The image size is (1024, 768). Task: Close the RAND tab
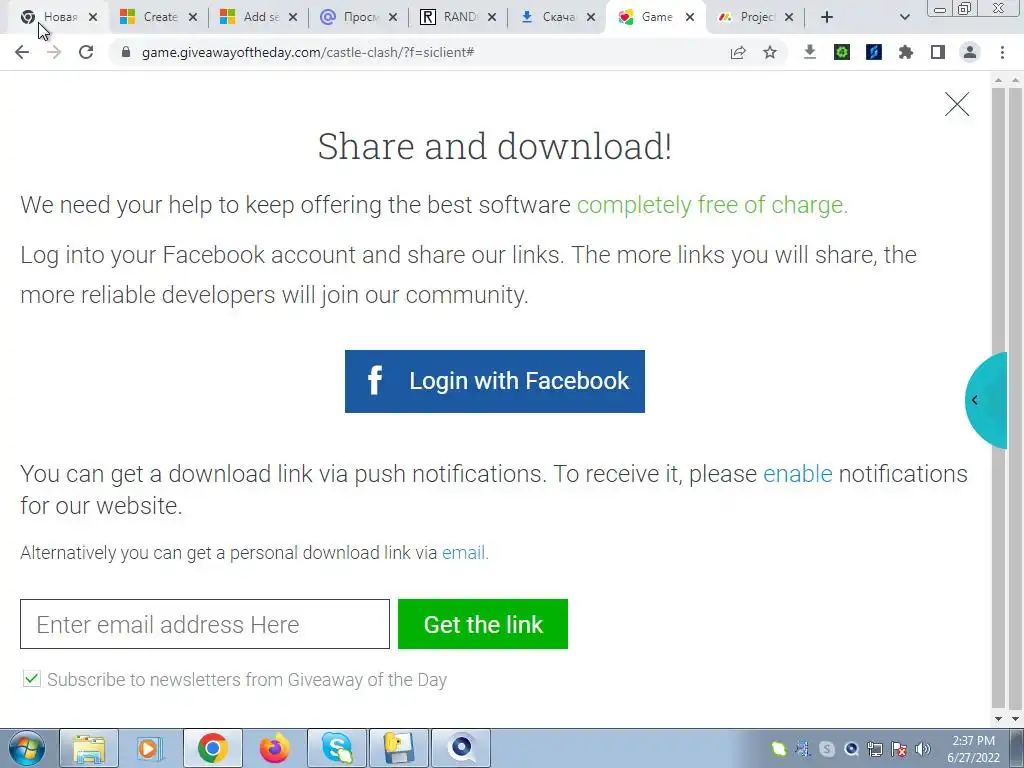(492, 17)
